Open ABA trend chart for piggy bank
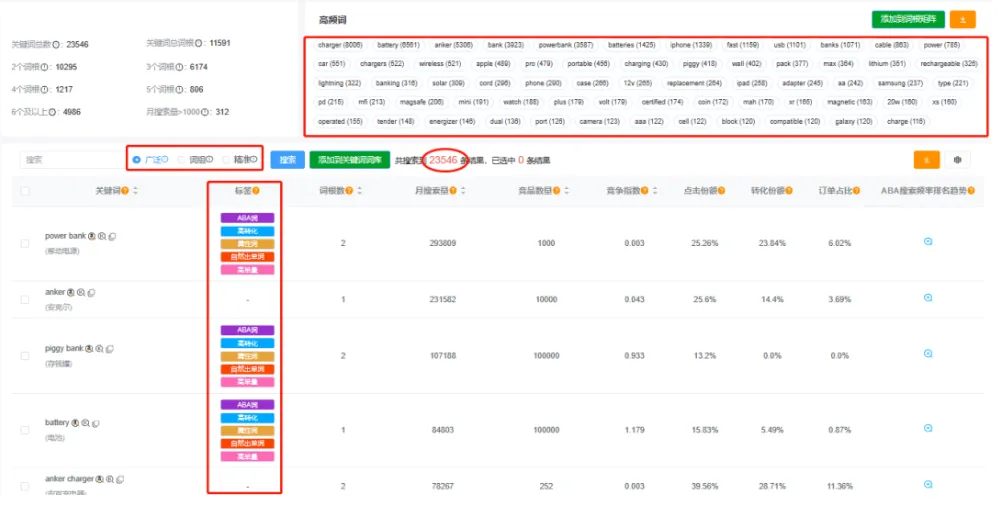 point(928,354)
